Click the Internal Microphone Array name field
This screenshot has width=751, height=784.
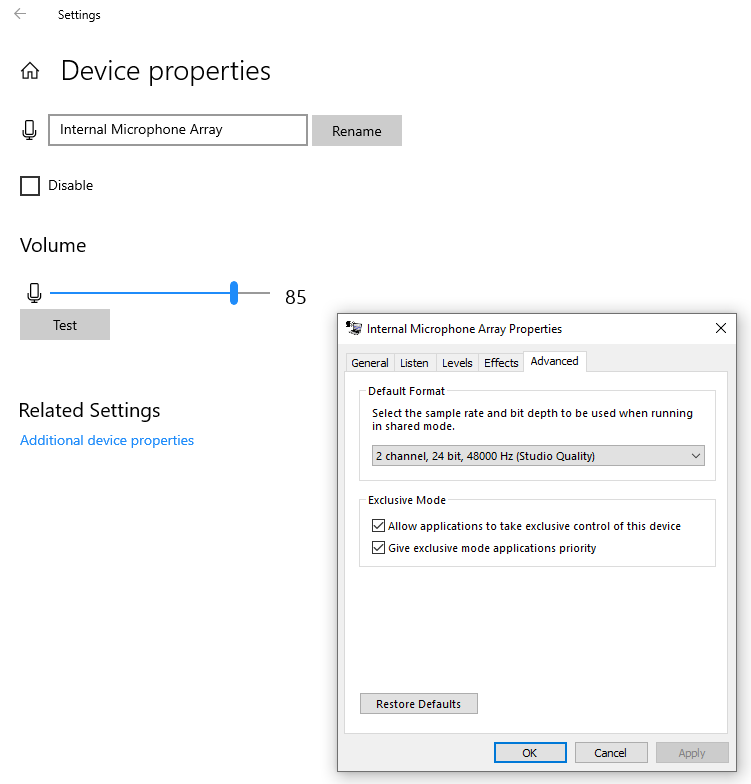(178, 130)
